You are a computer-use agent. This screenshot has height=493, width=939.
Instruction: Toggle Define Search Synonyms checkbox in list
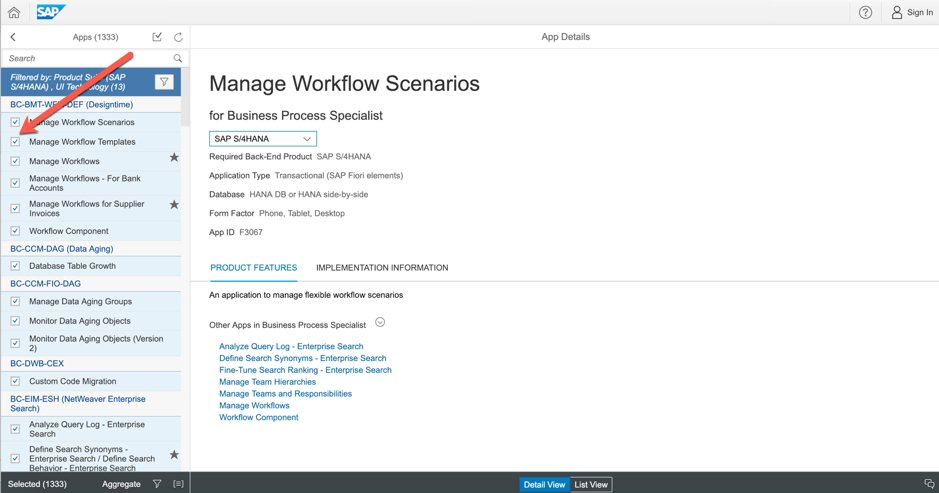[x=15, y=458]
